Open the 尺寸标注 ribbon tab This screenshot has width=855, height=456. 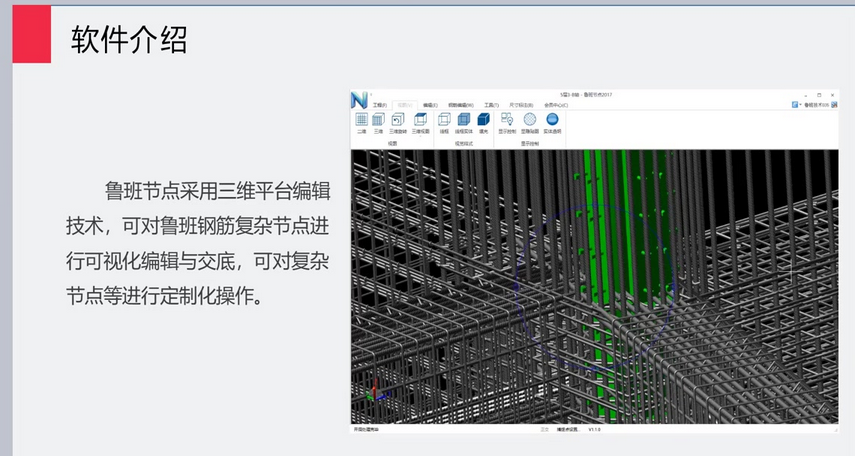[521, 105]
